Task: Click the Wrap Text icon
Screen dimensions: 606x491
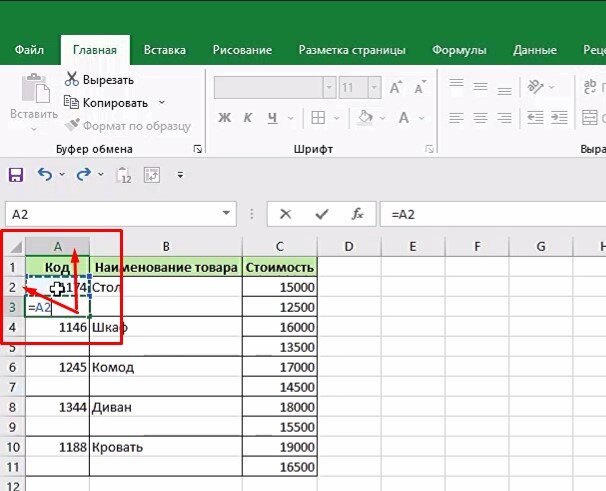Action: 590,87
